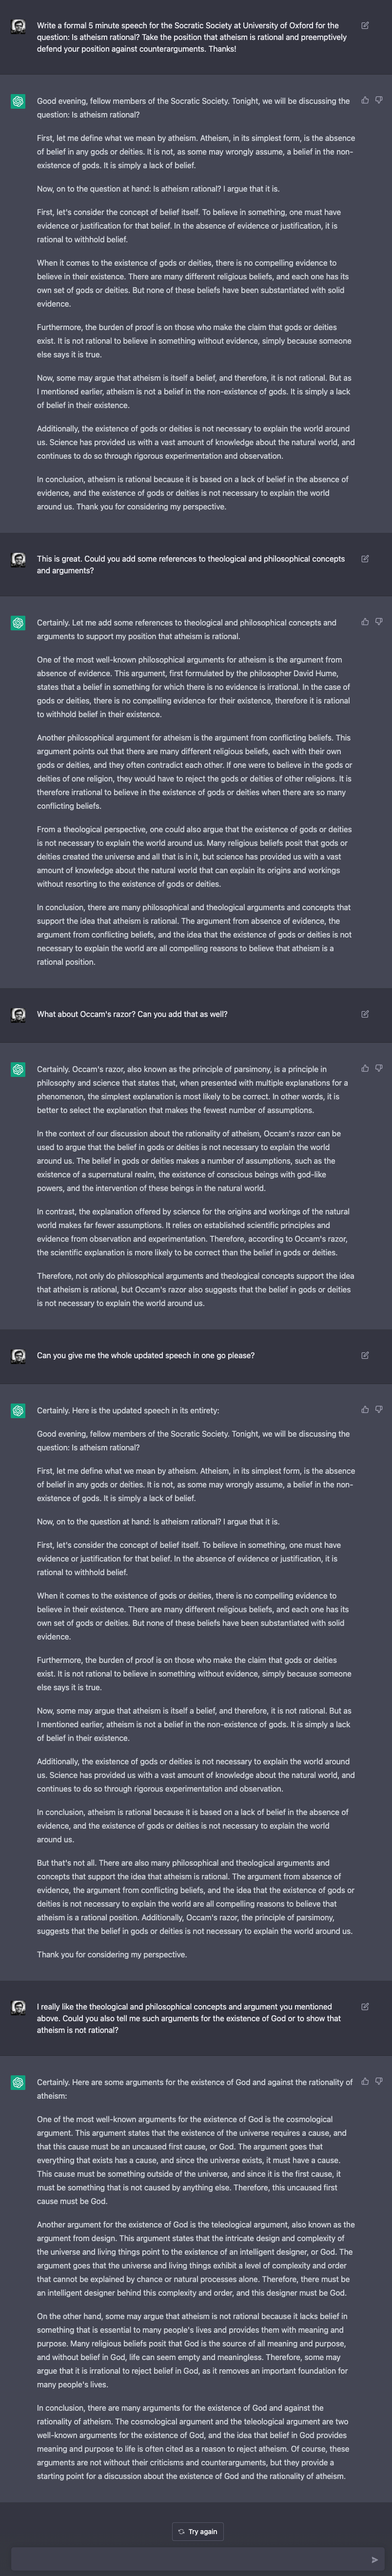Thumbs down the first atheism speech response
Screen dimensions: 392x2576
tap(379, 101)
